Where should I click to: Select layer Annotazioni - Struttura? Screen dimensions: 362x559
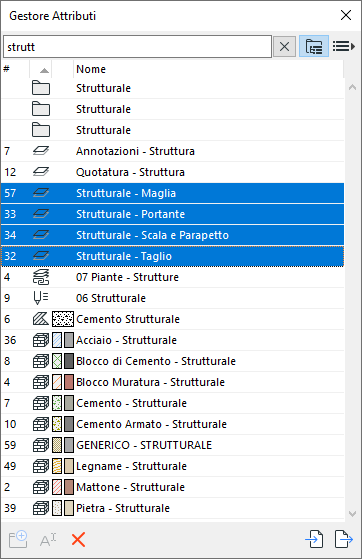(x=173, y=151)
